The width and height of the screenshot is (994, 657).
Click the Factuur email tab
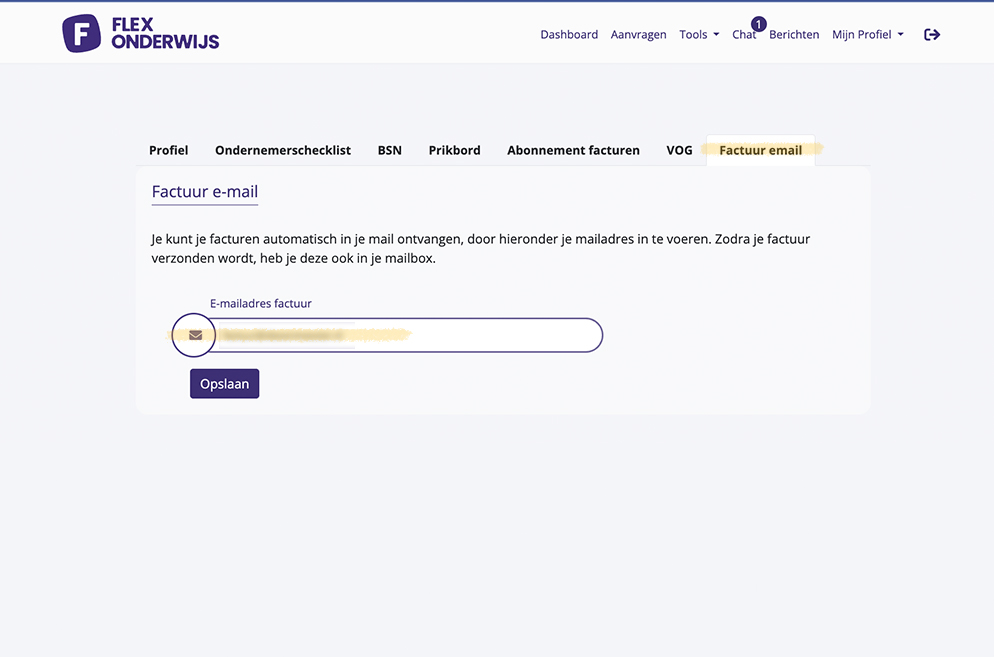[760, 150]
